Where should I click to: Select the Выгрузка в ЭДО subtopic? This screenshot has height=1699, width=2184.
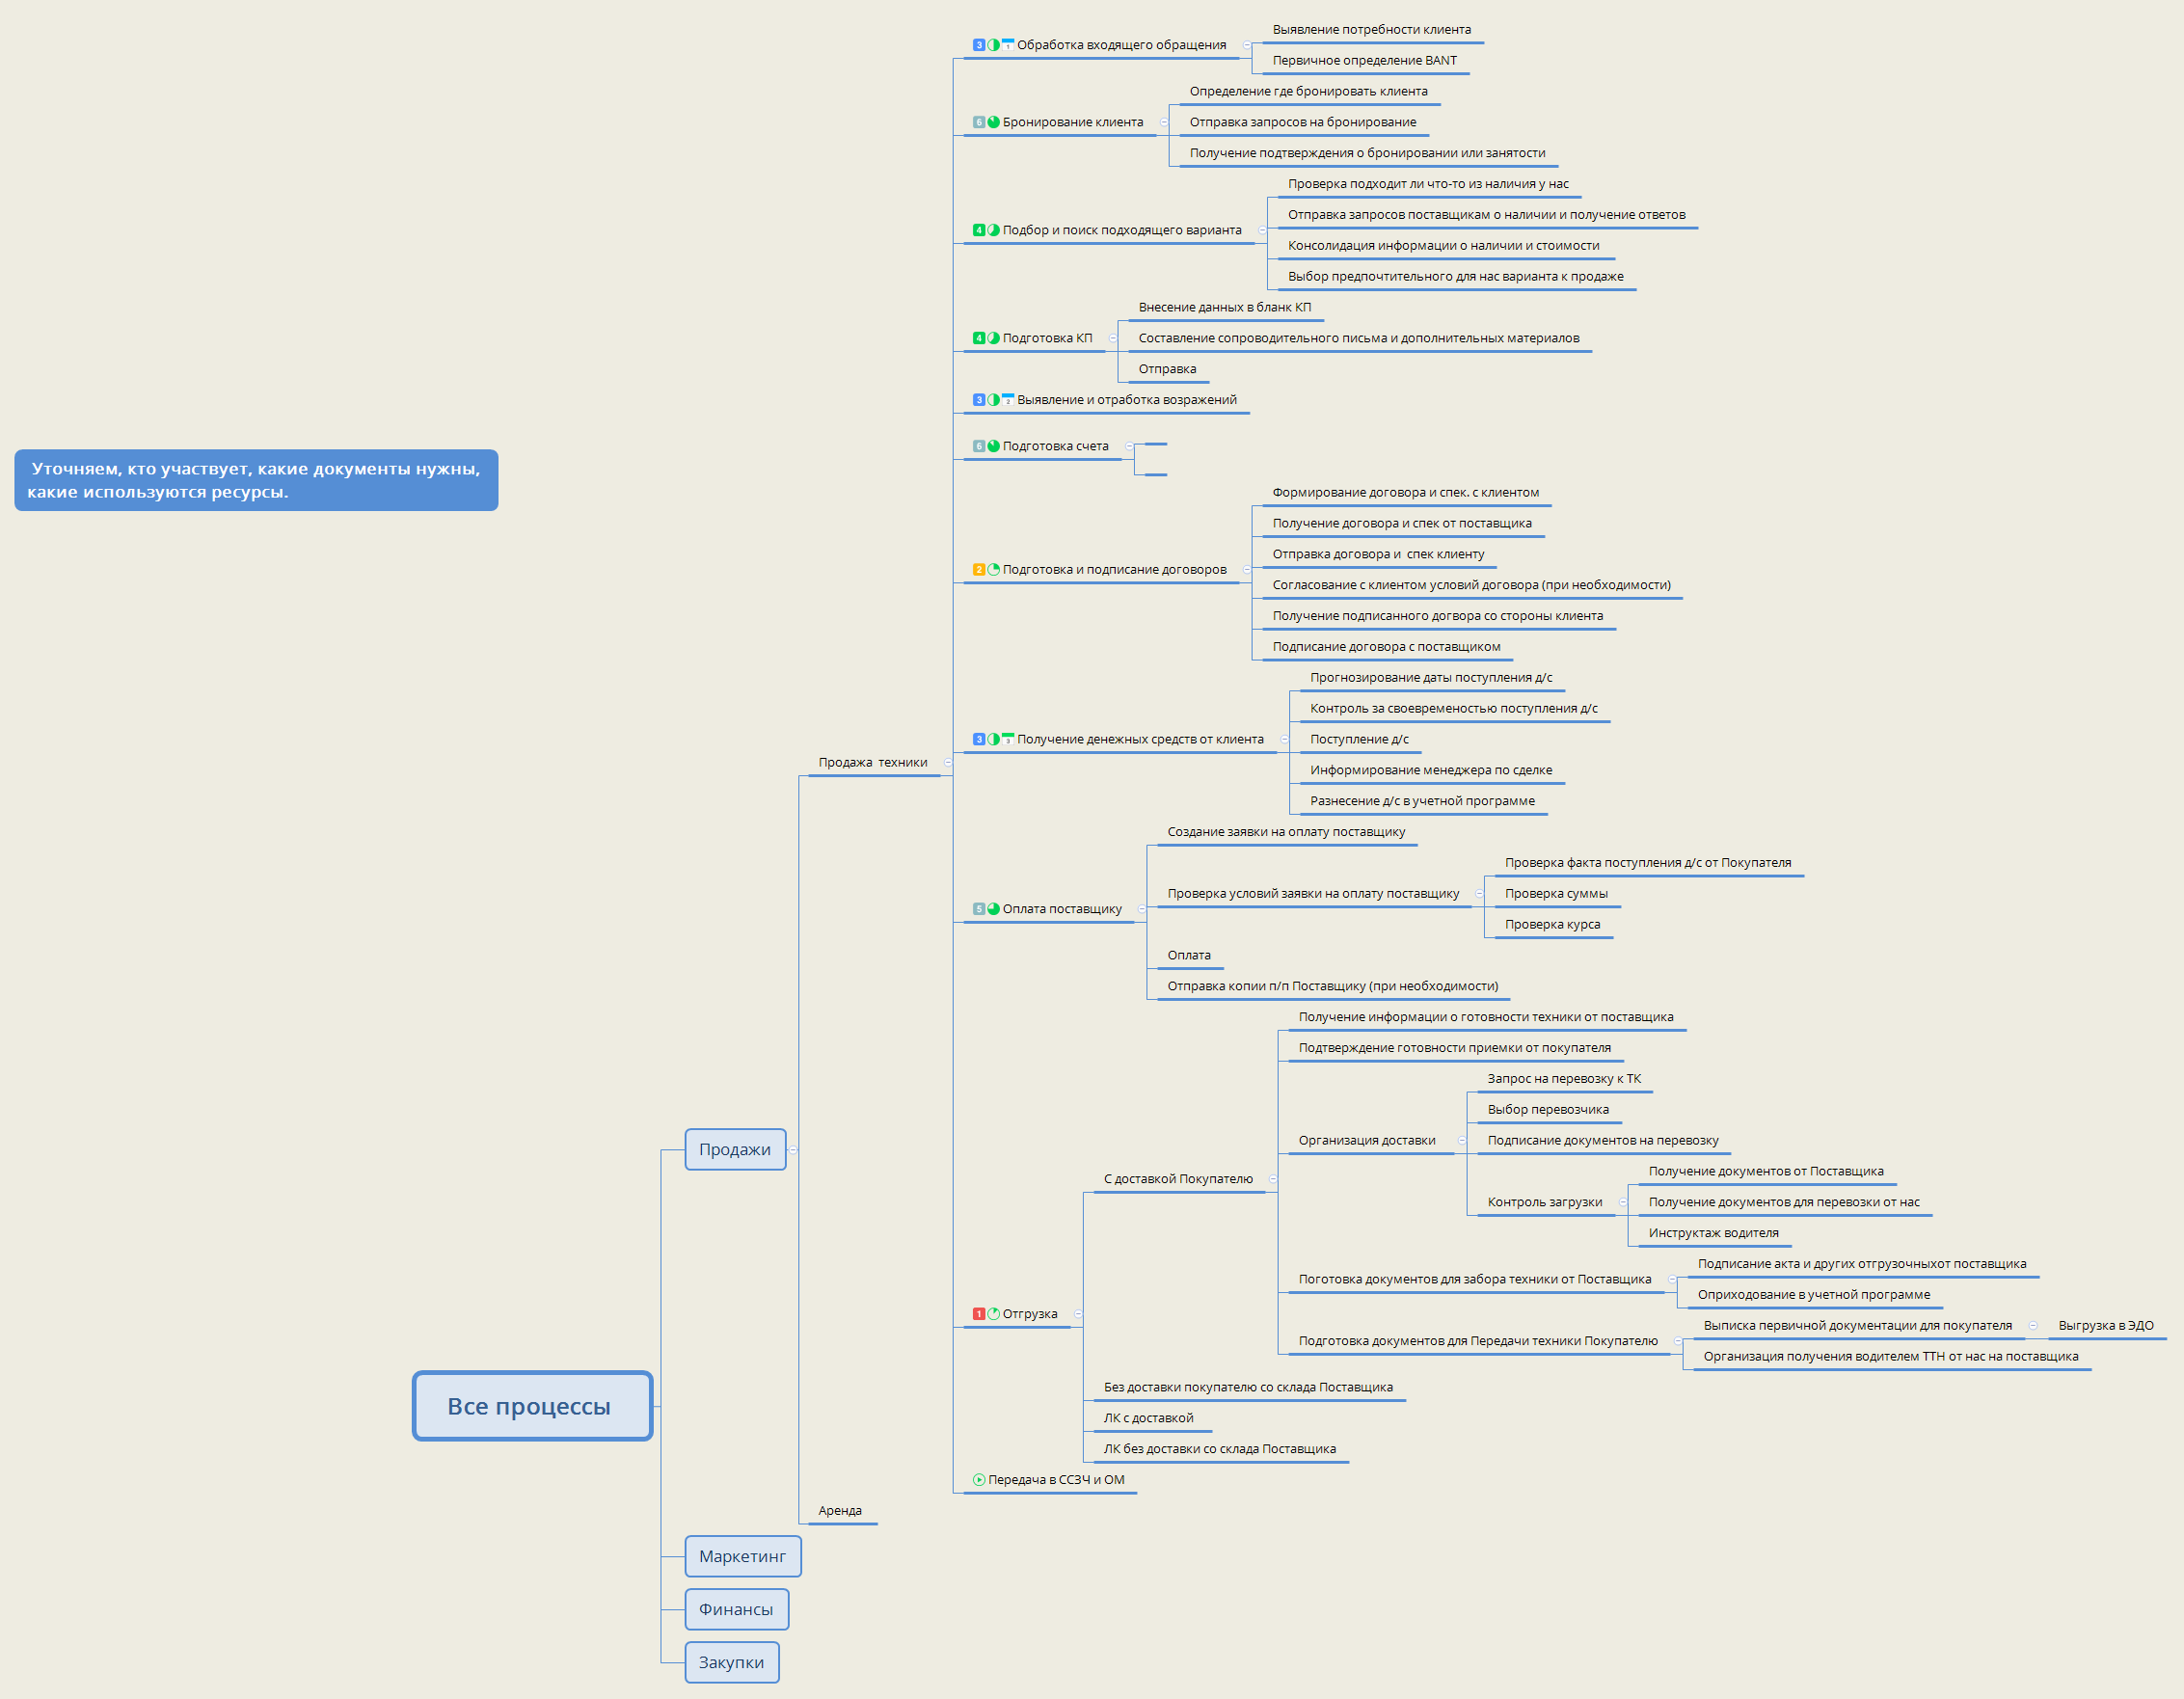point(2105,1326)
